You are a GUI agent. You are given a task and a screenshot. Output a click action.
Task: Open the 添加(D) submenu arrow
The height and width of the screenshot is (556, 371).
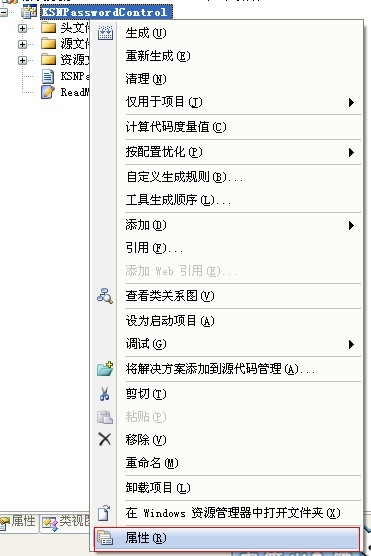click(x=351, y=225)
